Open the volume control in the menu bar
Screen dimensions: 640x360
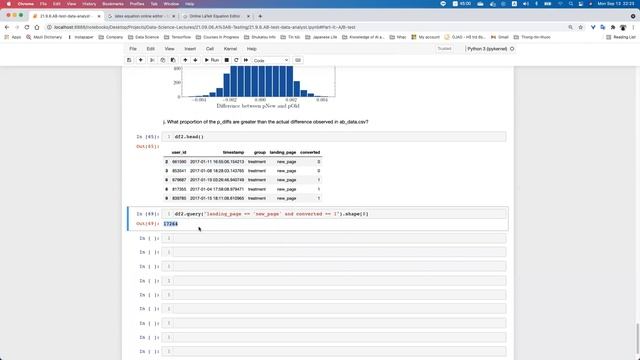pos(526,4)
